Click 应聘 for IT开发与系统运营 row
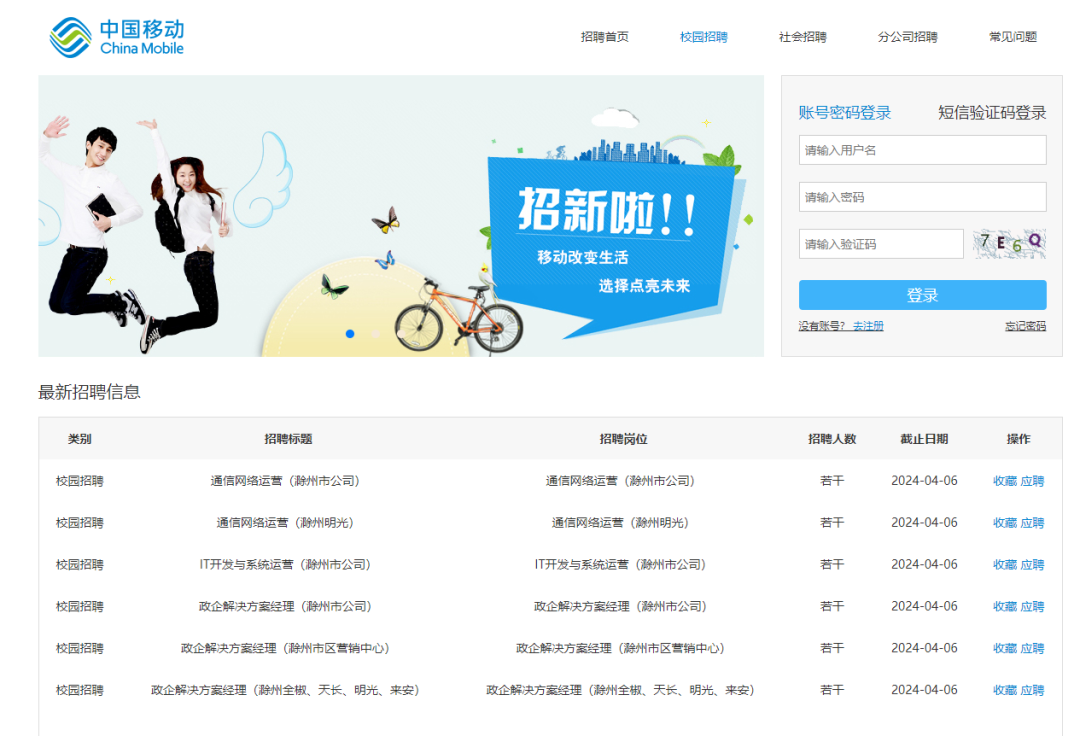 point(1032,565)
